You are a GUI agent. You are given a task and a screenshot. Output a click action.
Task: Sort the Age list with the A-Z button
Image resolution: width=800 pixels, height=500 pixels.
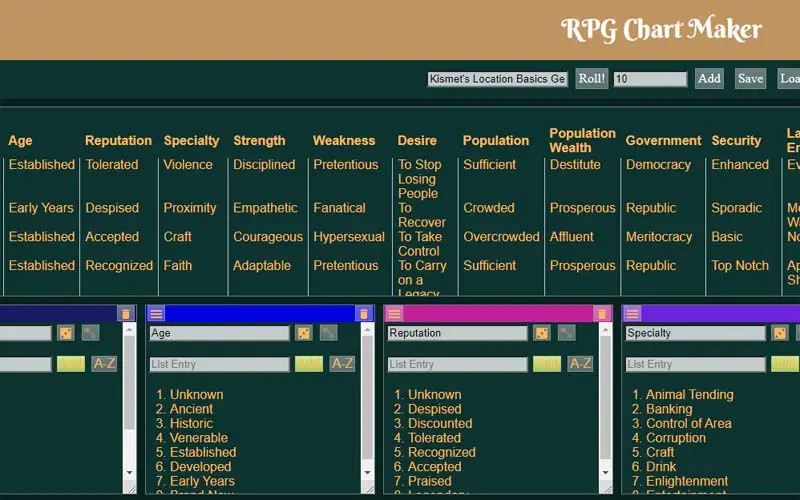[x=342, y=364]
